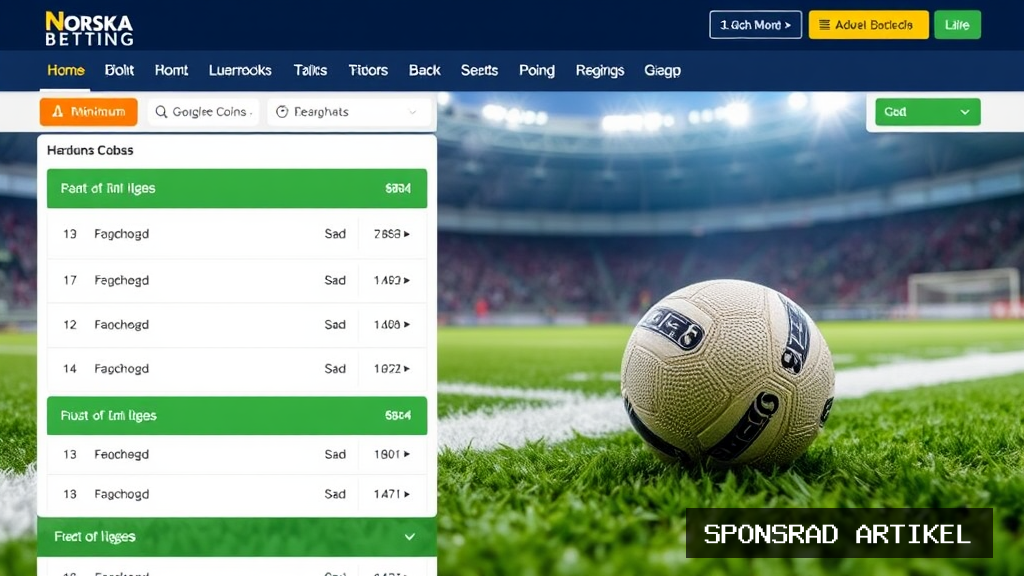
Task: Click the green Liife button
Action: pos(957,25)
